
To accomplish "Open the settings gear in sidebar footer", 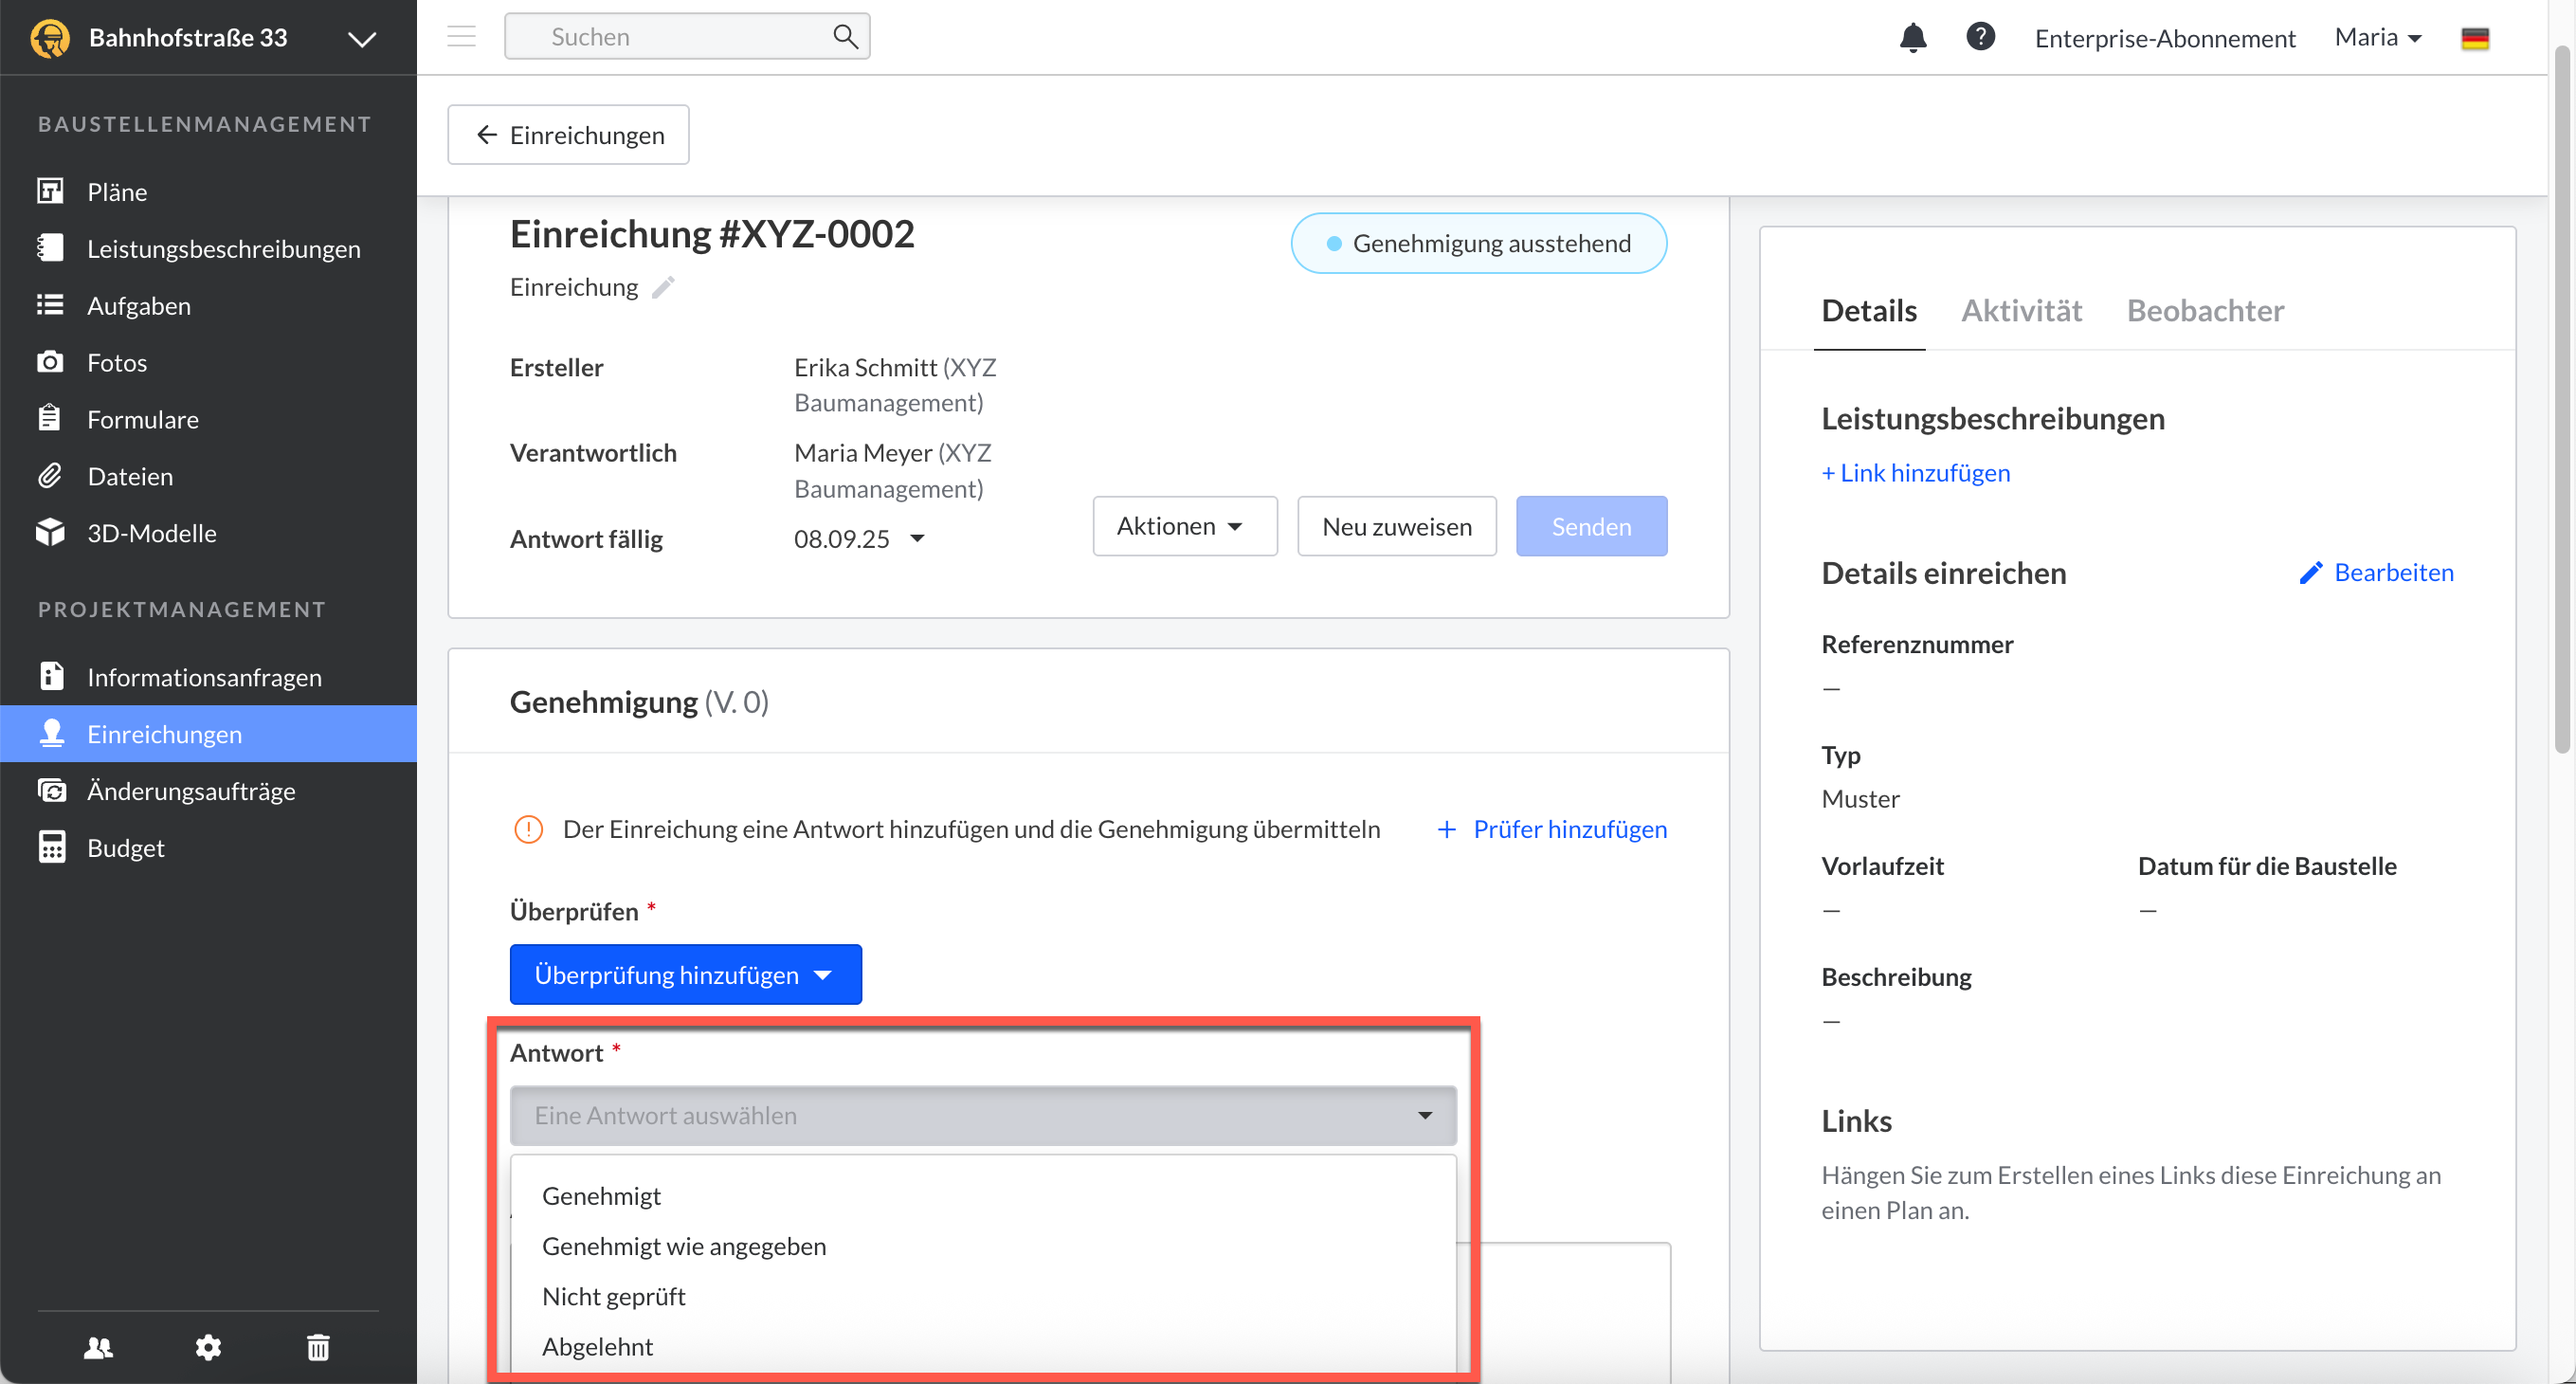I will (208, 1347).
